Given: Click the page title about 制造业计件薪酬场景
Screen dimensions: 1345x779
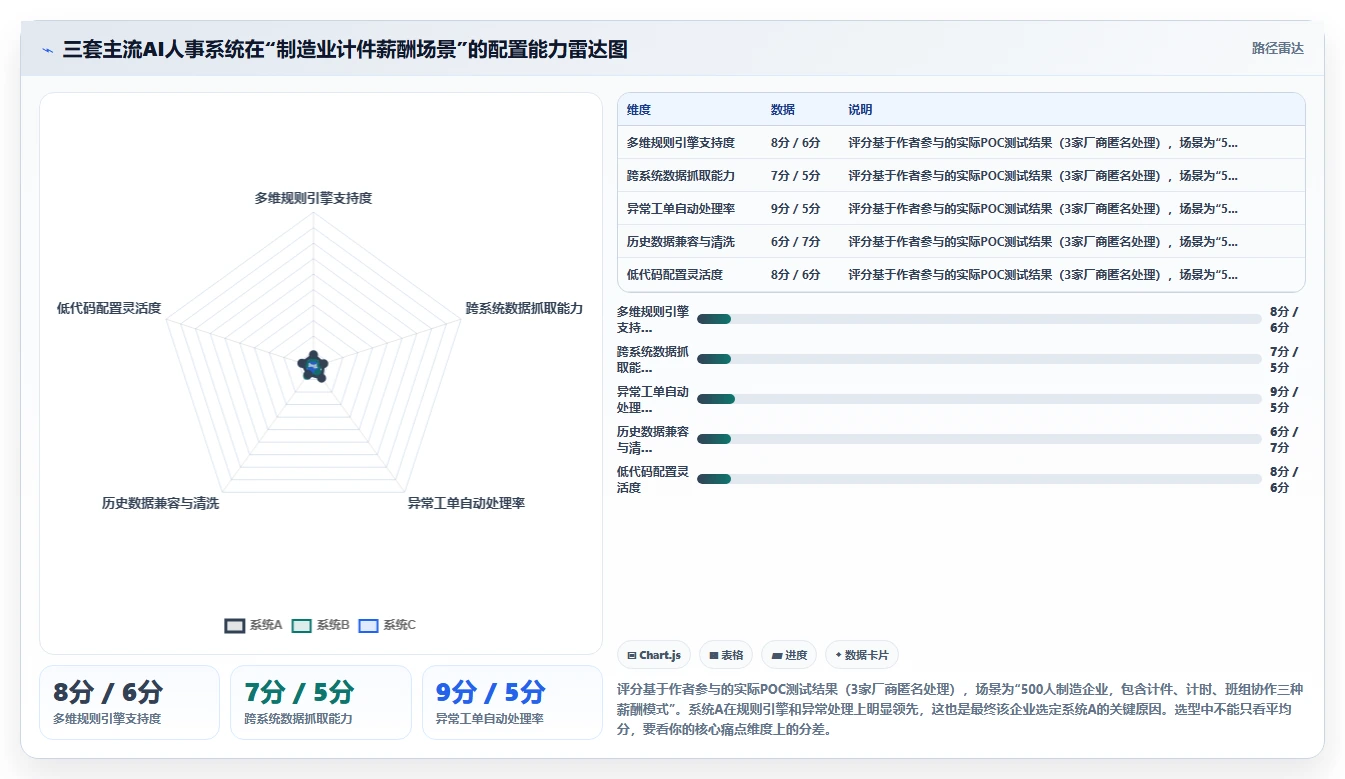Looking at the screenshot, I should (345, 49).
